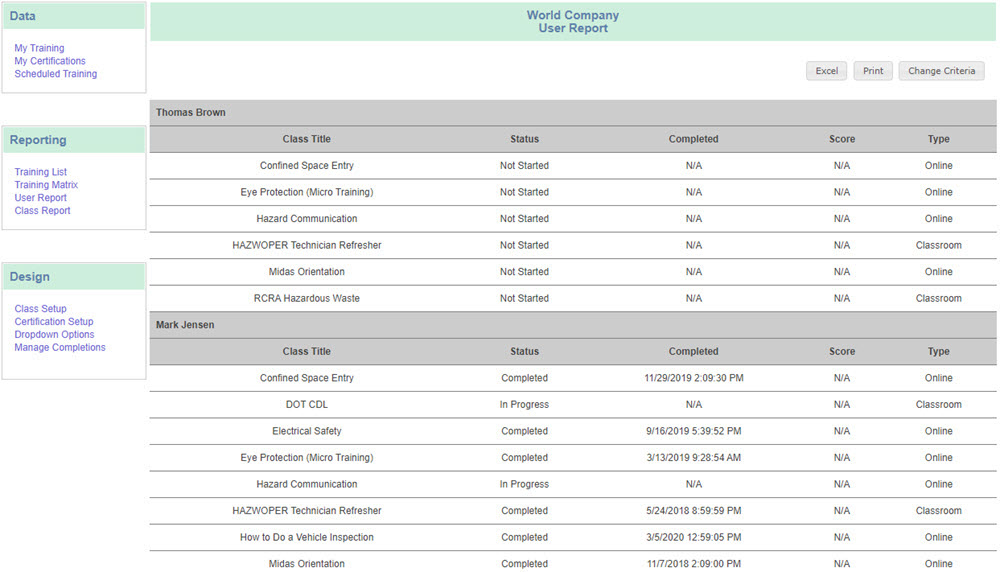Screen dimensions: 1000x572
Task: Click the Print button
Action: [873, 71]
